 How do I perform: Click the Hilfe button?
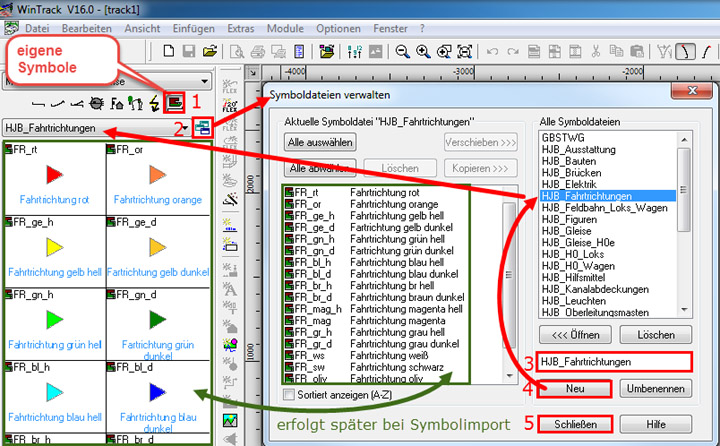[656, 424]
